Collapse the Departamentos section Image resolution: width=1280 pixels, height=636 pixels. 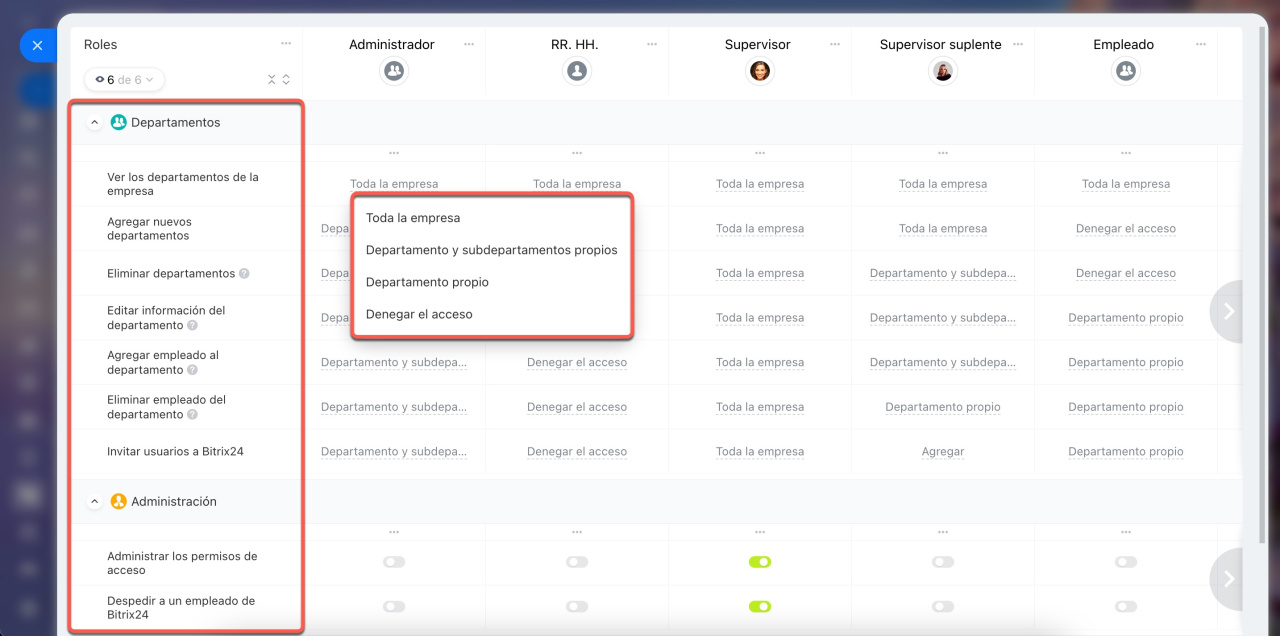click(x=94, y=123)
